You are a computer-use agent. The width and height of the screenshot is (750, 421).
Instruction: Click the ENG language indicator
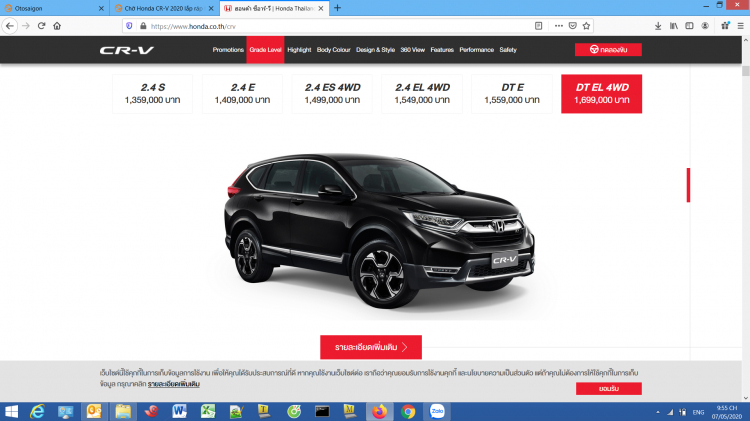pyautogui.click(x=698, y=412)
